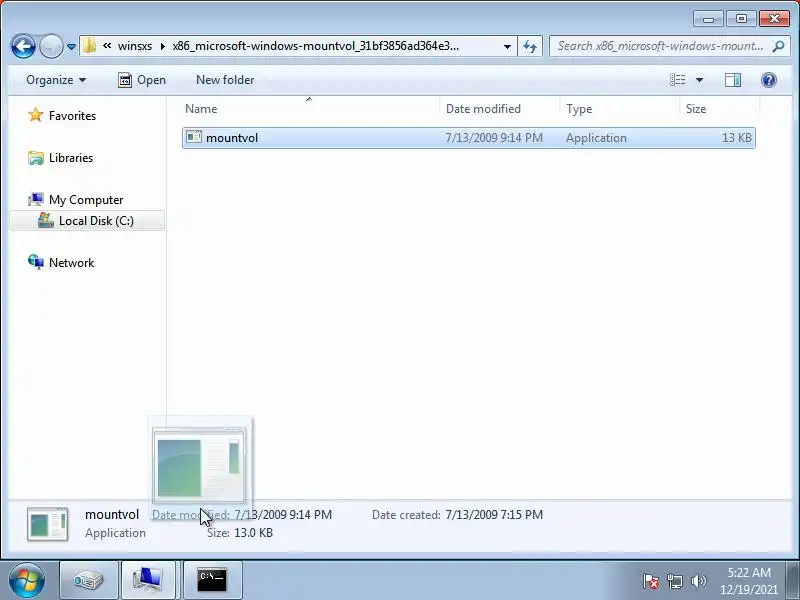Viewport: 800px width, 600px height.
Task: Click the search magnifier icon
Action: 779,46
